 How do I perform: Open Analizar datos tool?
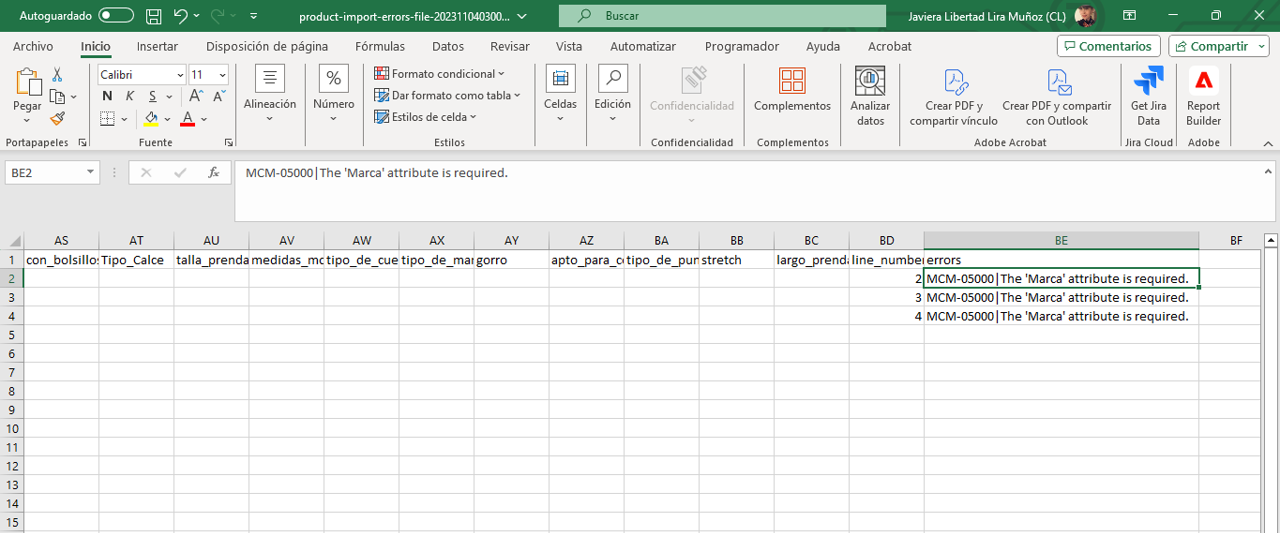coord(870,97)
